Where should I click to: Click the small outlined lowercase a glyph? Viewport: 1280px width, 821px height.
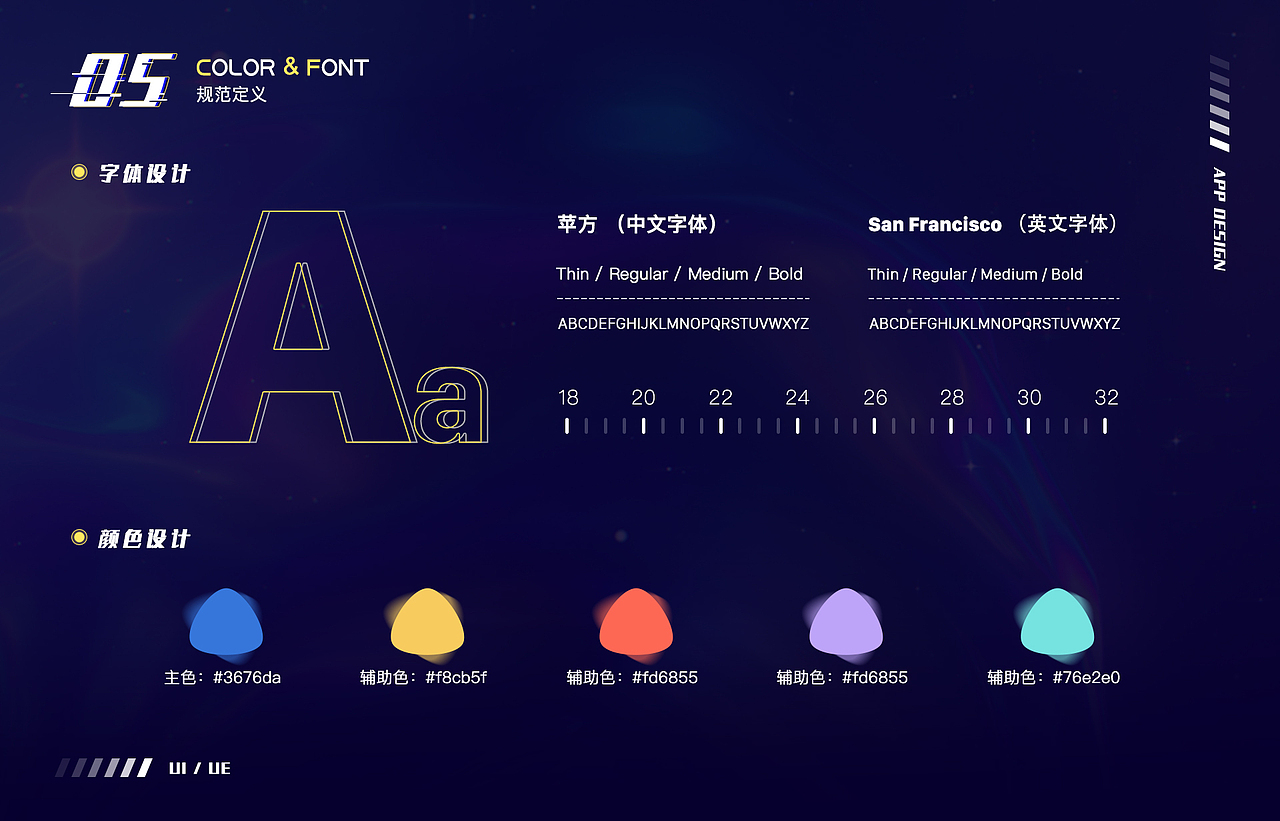tap(452, 405)
